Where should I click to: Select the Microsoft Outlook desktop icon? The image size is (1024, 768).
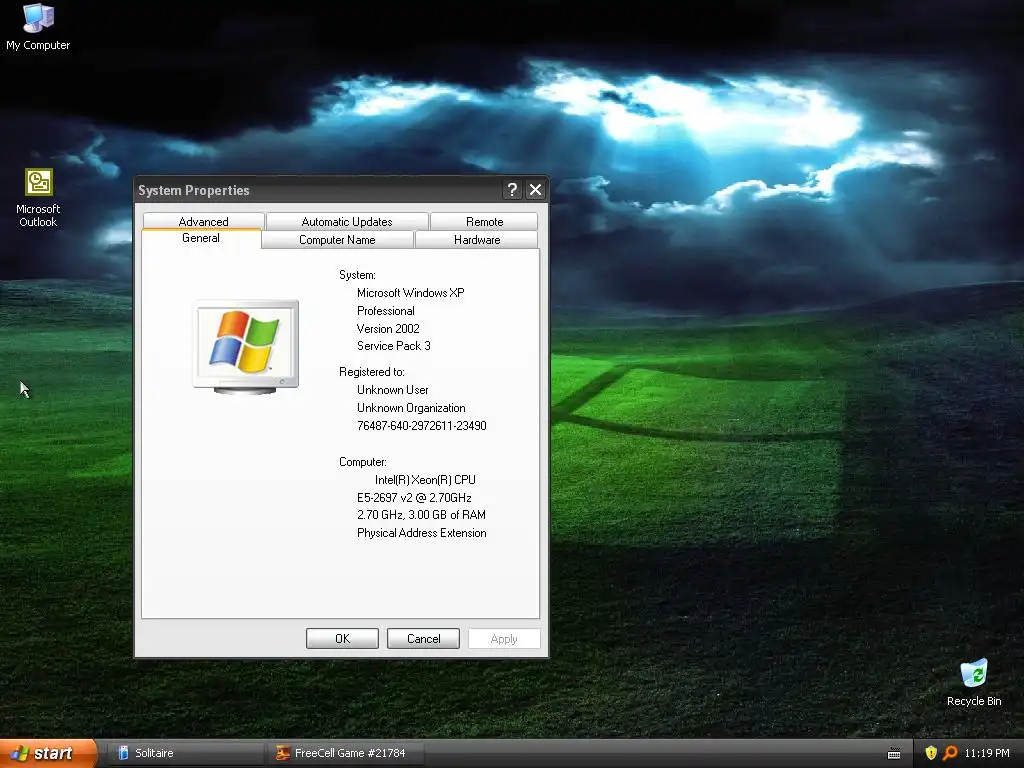pyautogui.click(x=38, y=197)
